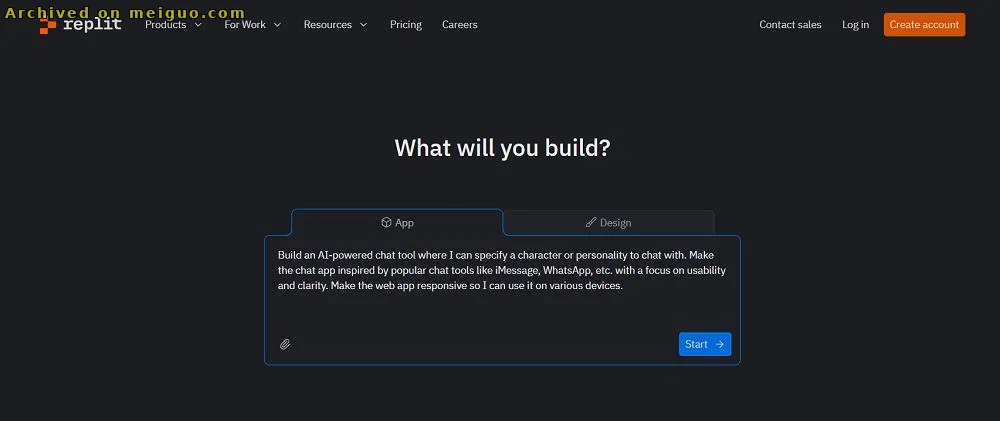This screenshot has width=1000, height=421.
Task: Open the Careers link
Action: pos(460,25)
